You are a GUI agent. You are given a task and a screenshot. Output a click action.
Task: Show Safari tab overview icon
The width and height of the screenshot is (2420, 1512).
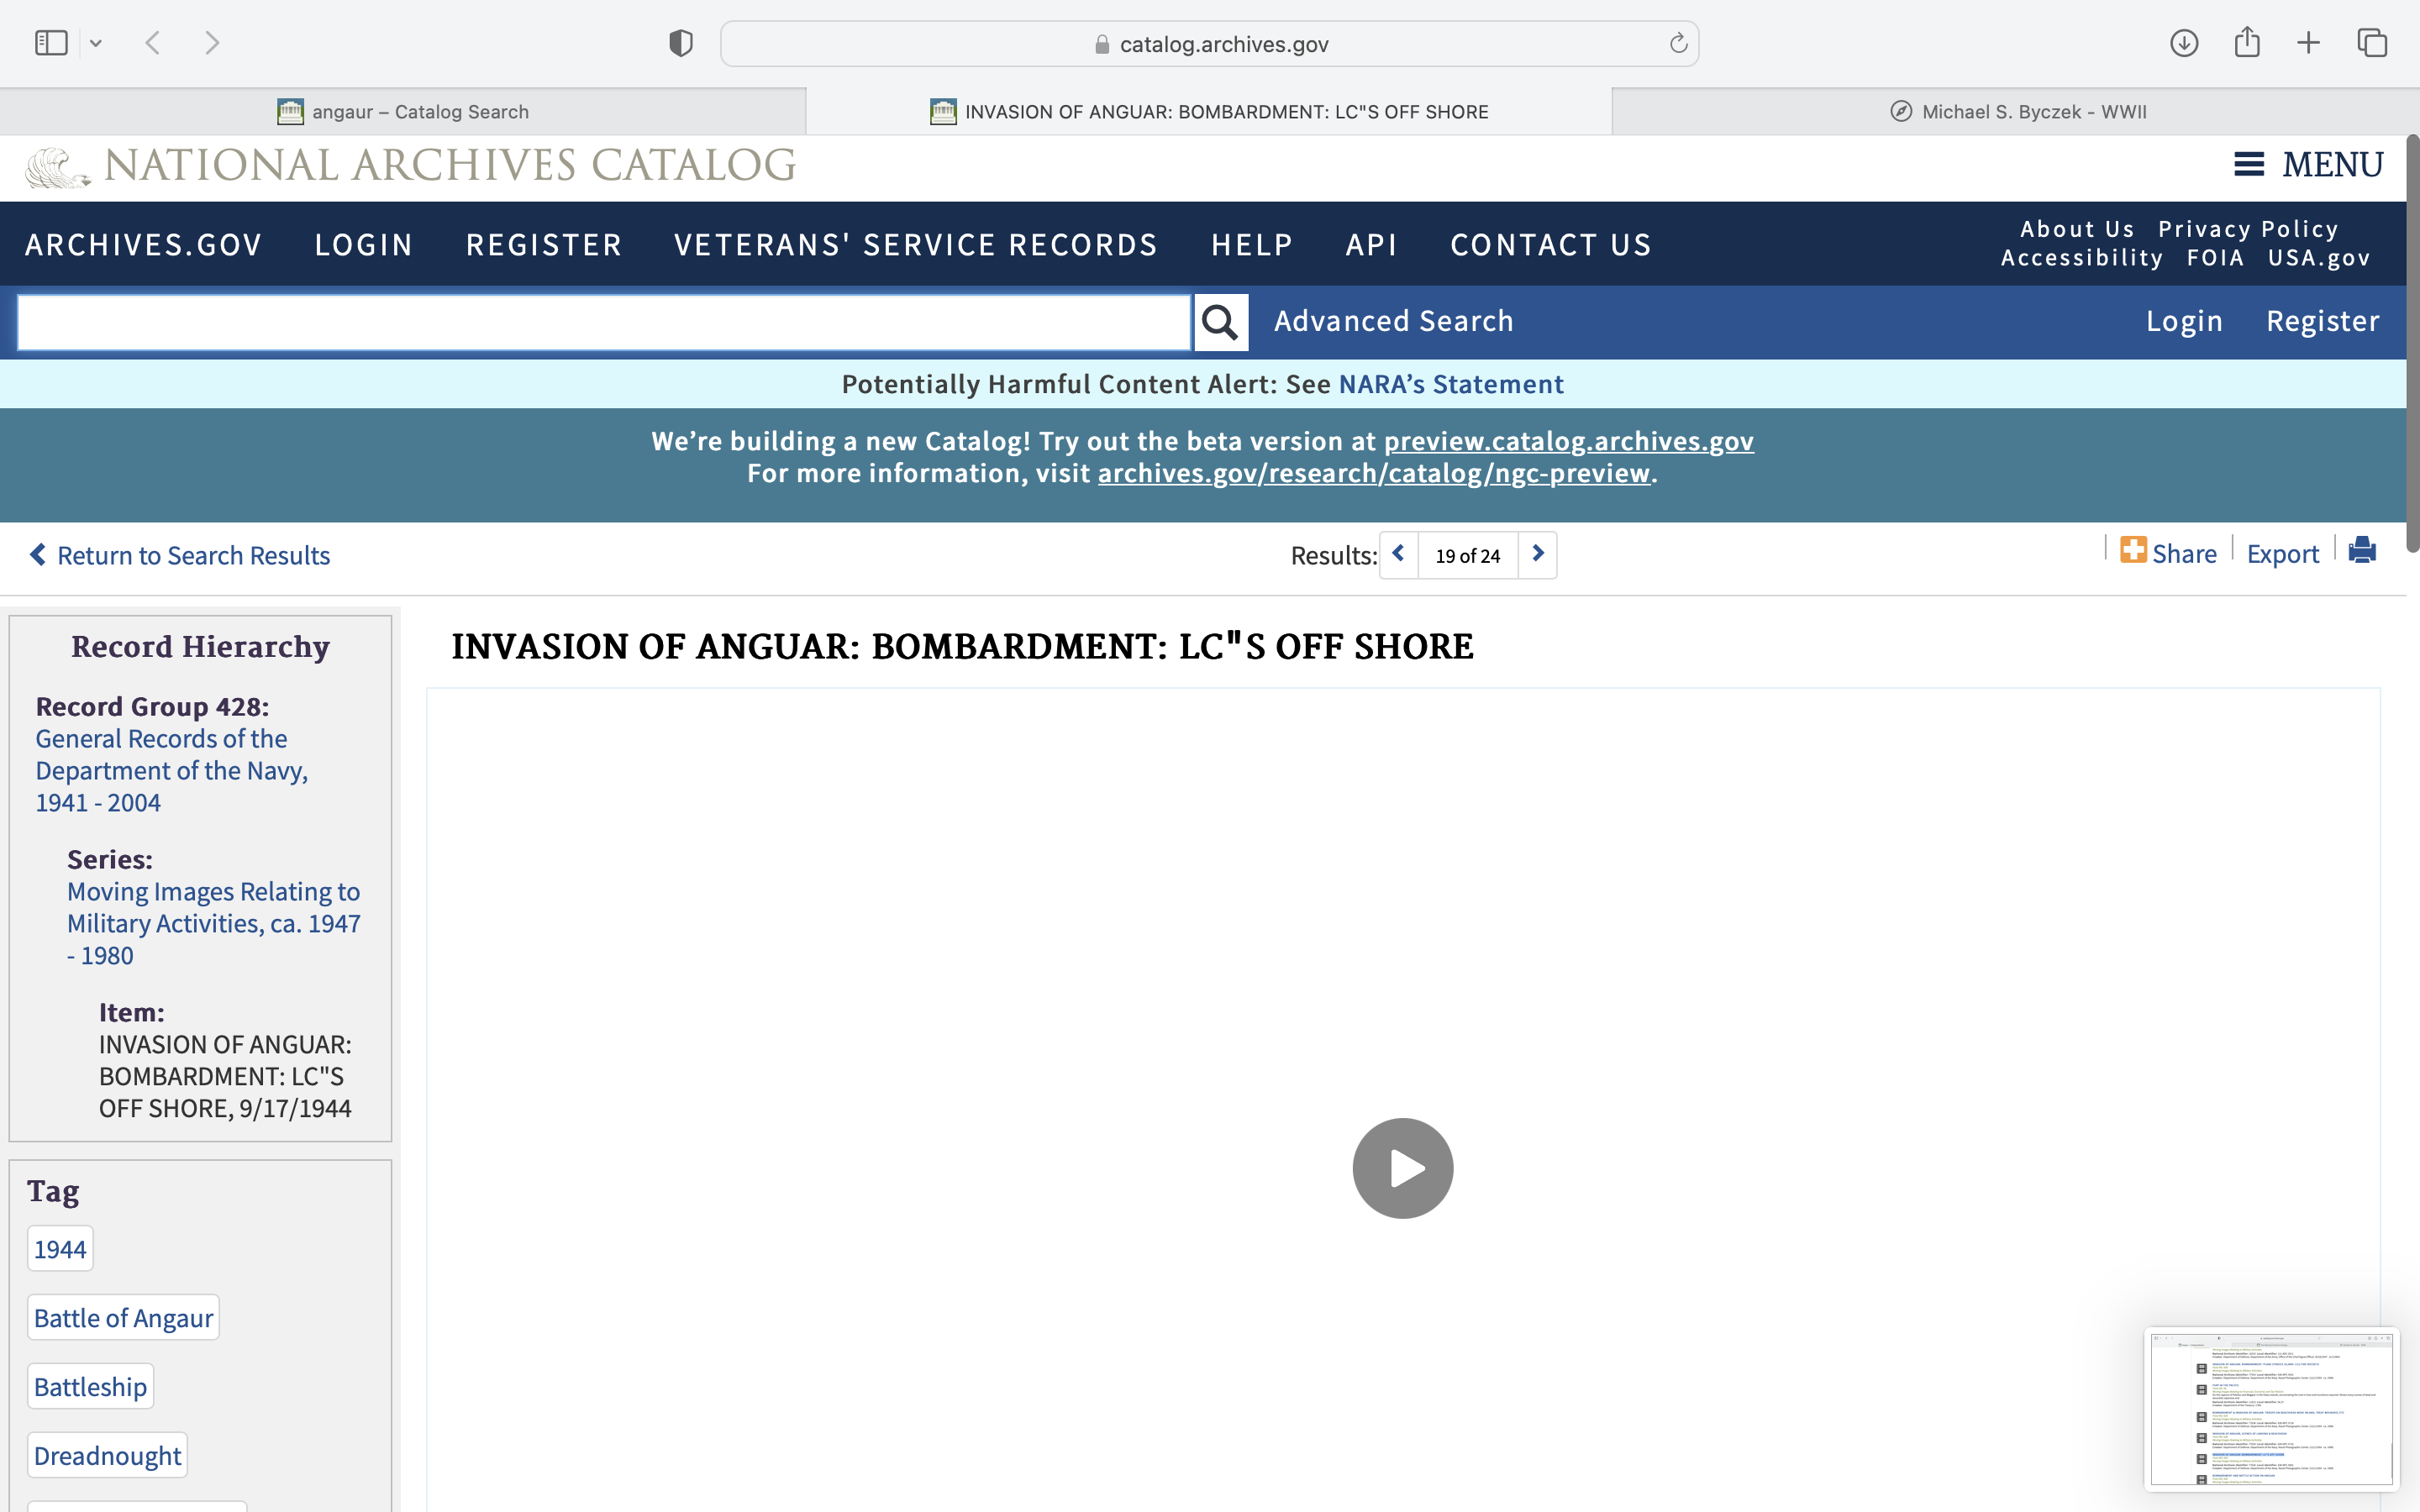tap(2372, 43)
